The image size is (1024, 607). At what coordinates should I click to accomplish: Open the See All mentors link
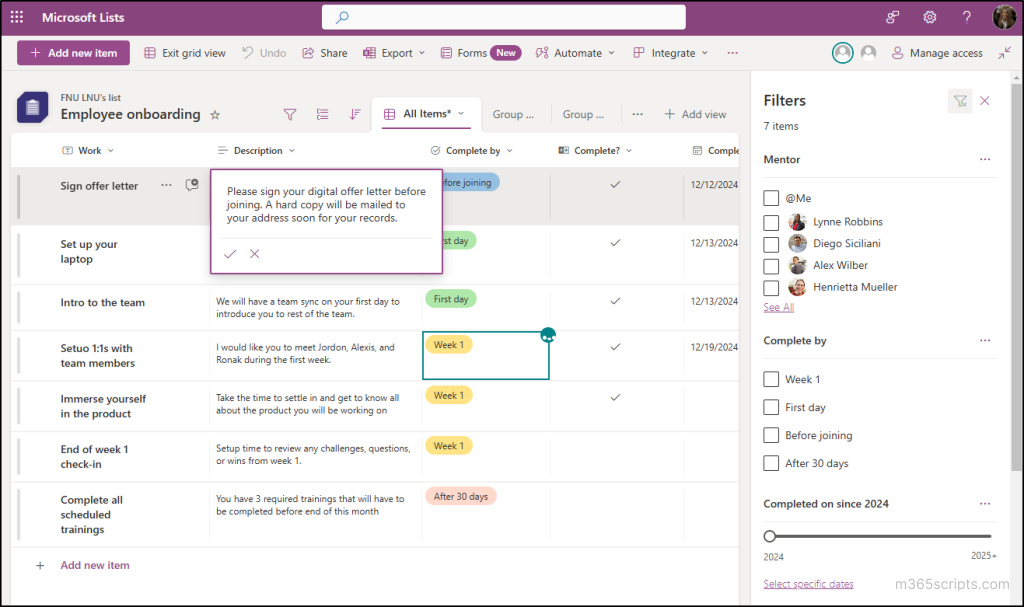tap(778, 307)
